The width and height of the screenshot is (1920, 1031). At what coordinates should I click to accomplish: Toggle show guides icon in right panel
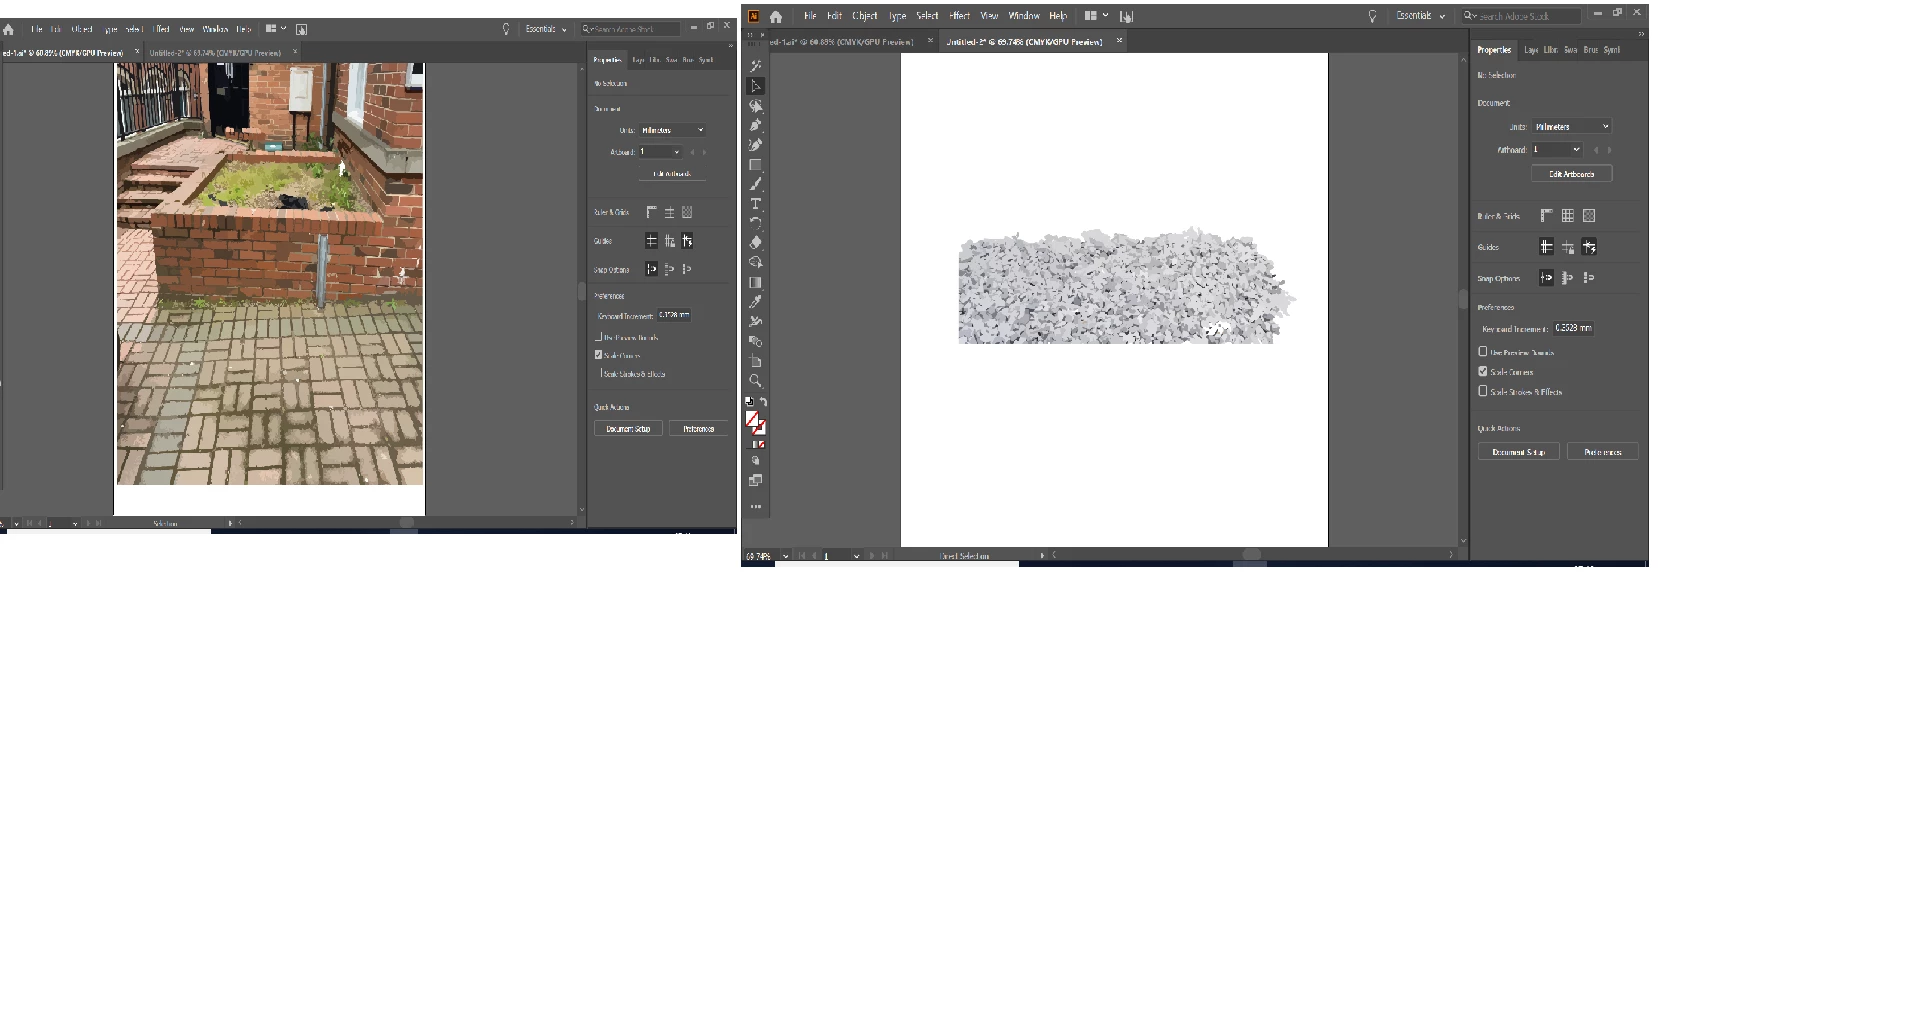click(x=1546, y=247)
